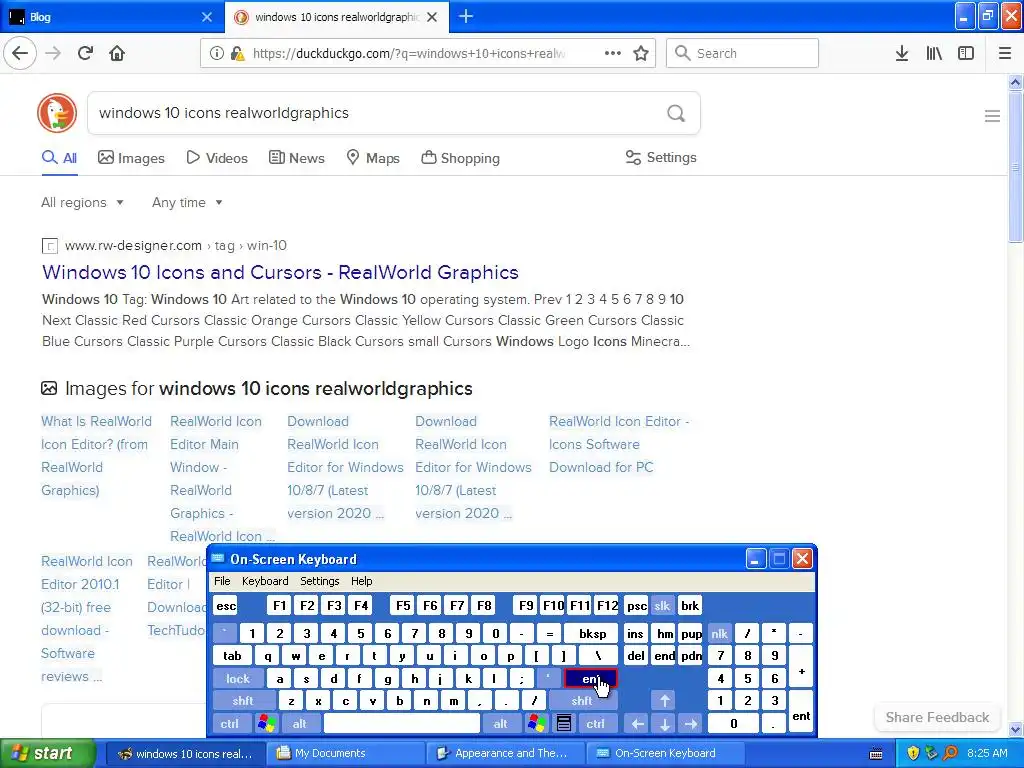Toggle the nlk num lock key
Image resolution: width=1024 pixels, height=768 pixels.
tap(720, 633)
